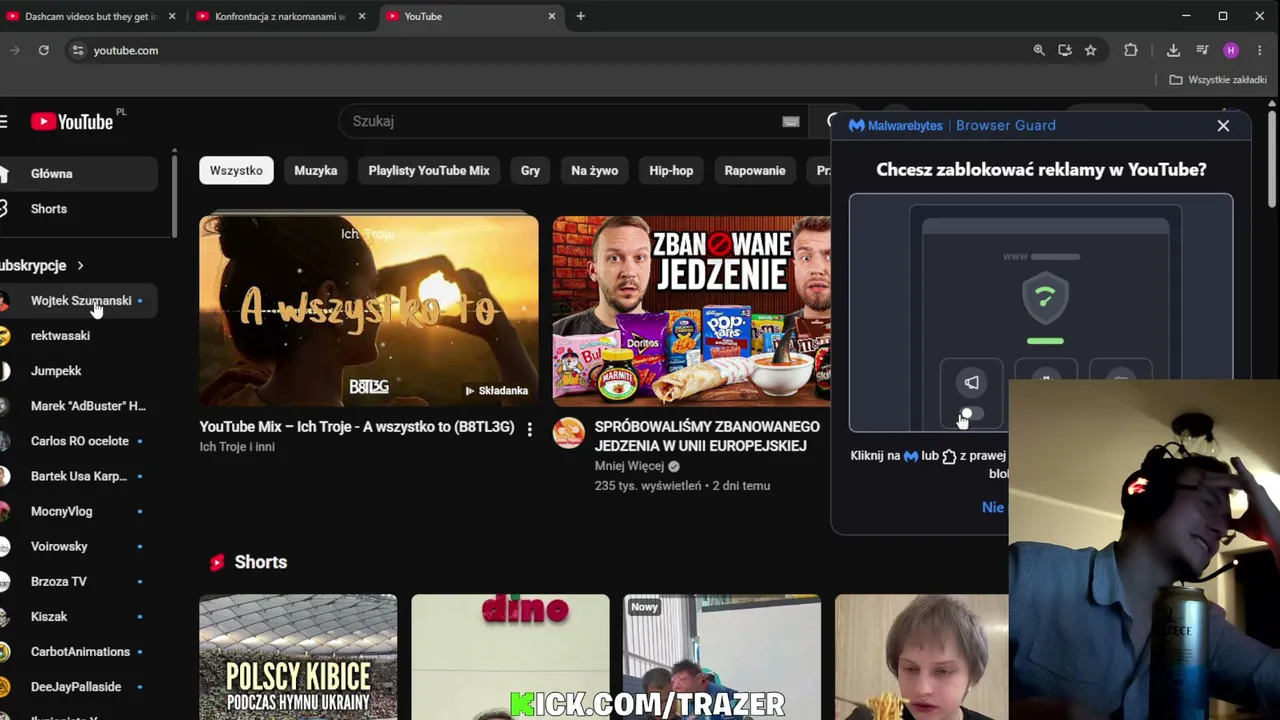Open the Wszystkie zakładki bookmarks folder
The width and height of the screenshot is (1280, 720).
coord(1218,79)
